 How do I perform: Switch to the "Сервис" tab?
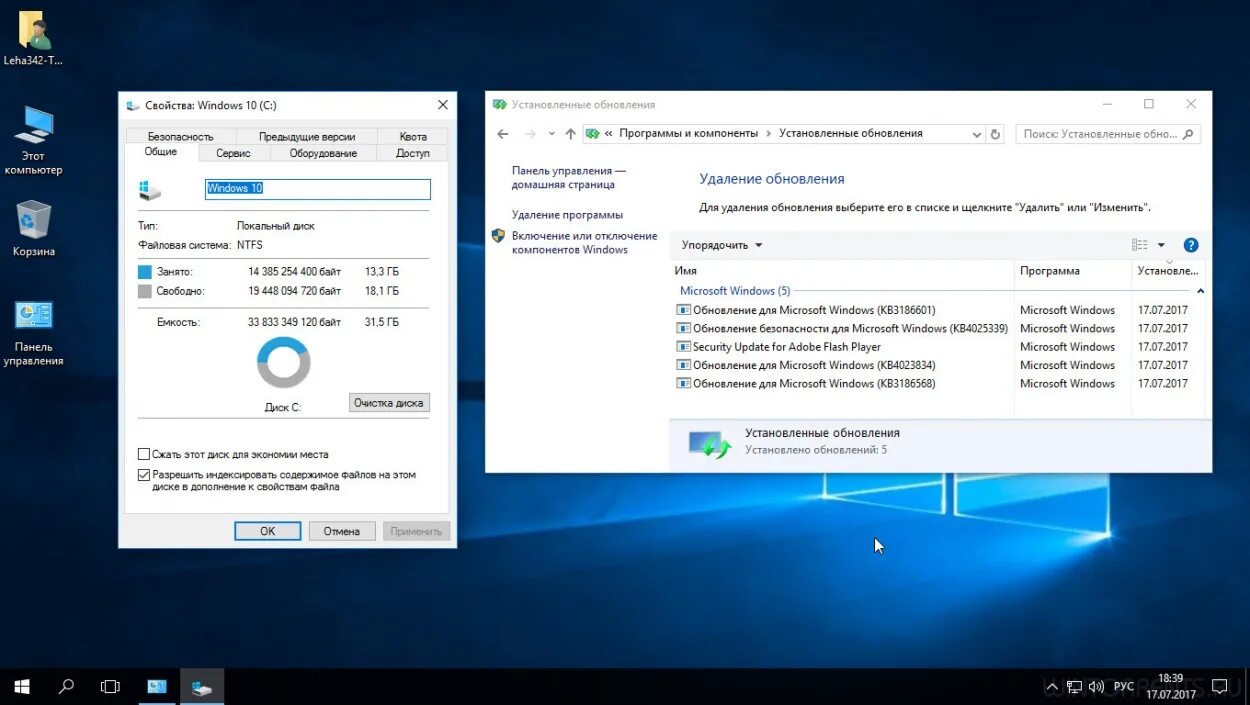click(x=233, y=153)
